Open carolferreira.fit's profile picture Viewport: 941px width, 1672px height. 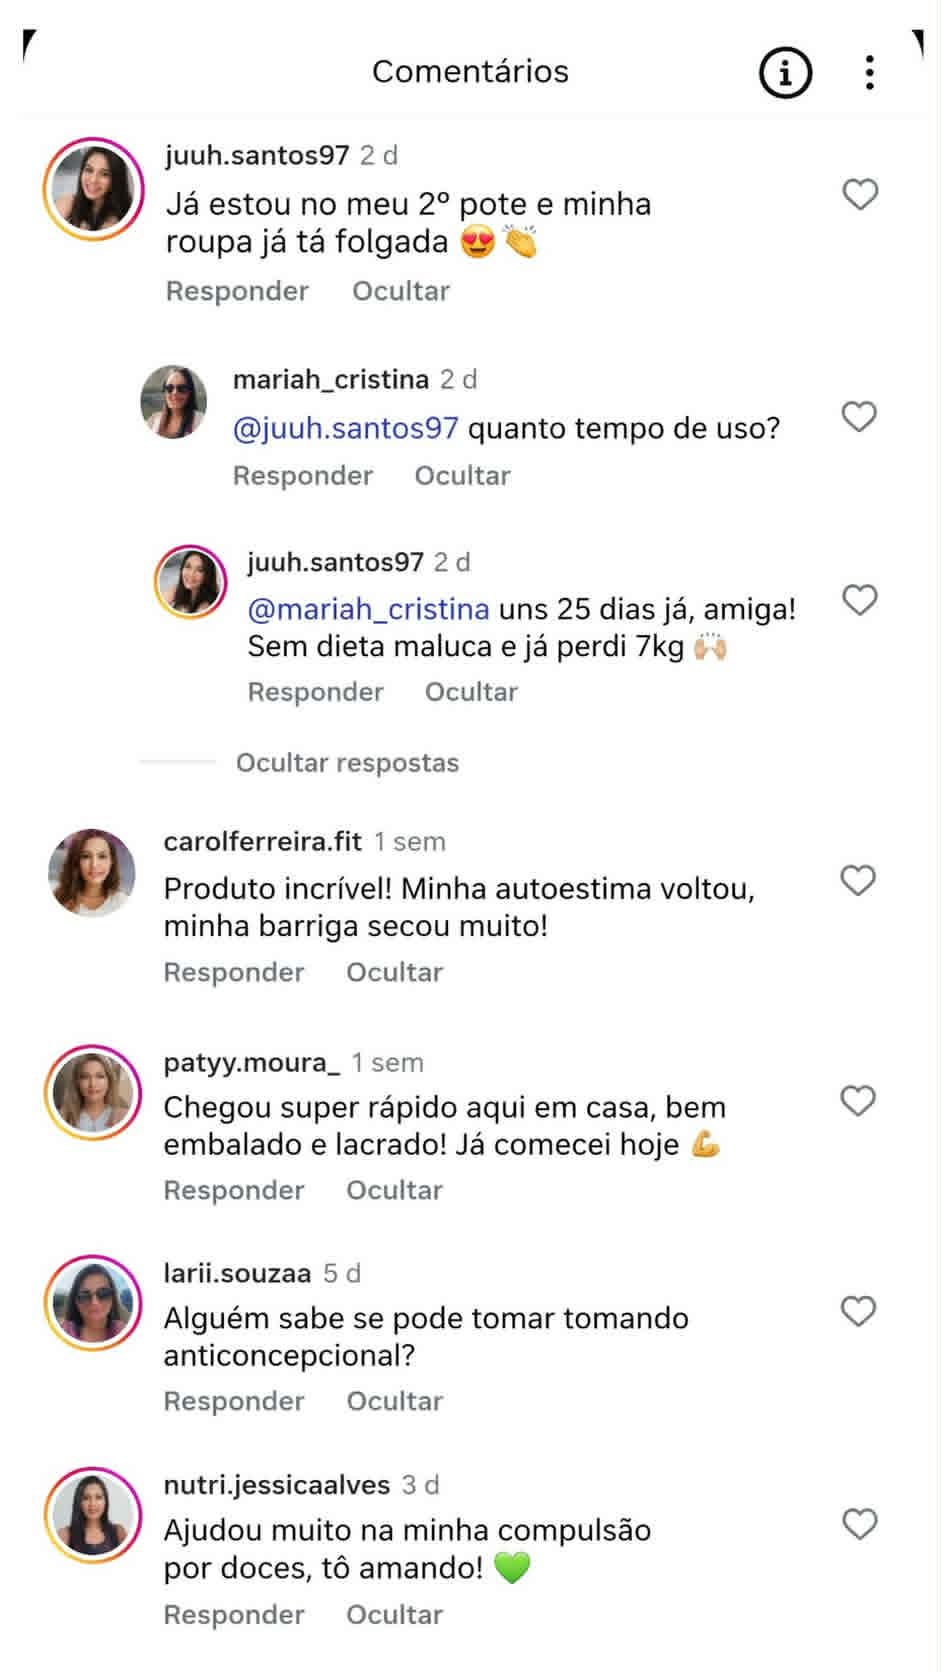(x=92, y=872)
